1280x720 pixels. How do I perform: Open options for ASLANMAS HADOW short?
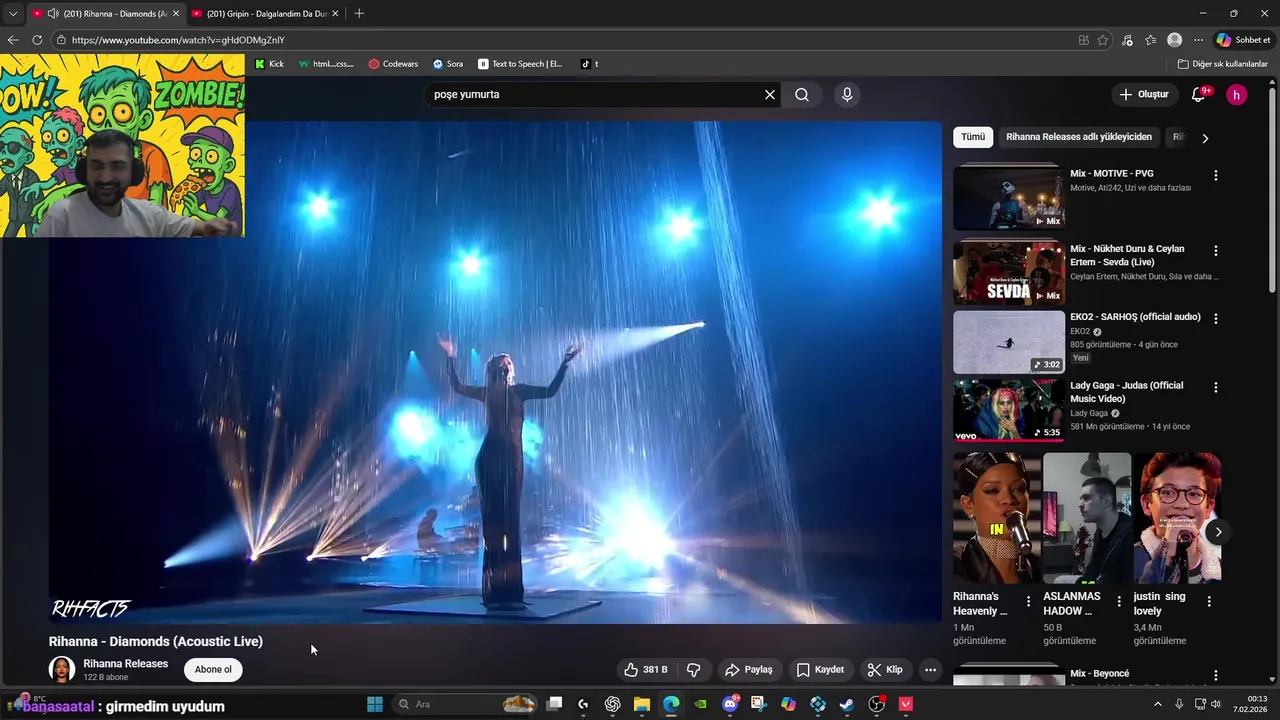[x=1119, y=601]
